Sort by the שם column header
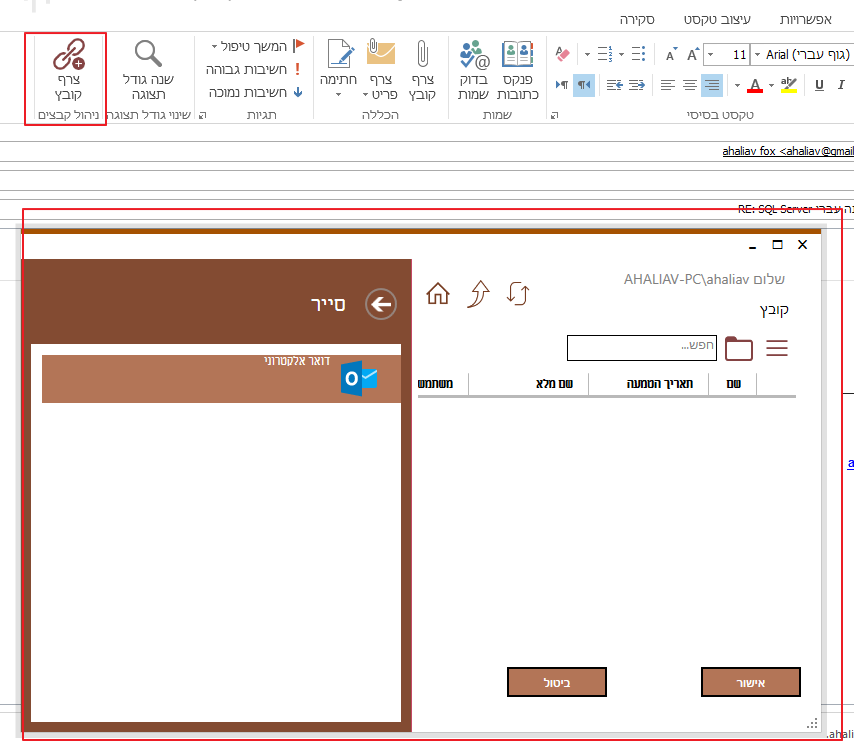This screenshot has height=746, width=854. (x=734, y=384)
